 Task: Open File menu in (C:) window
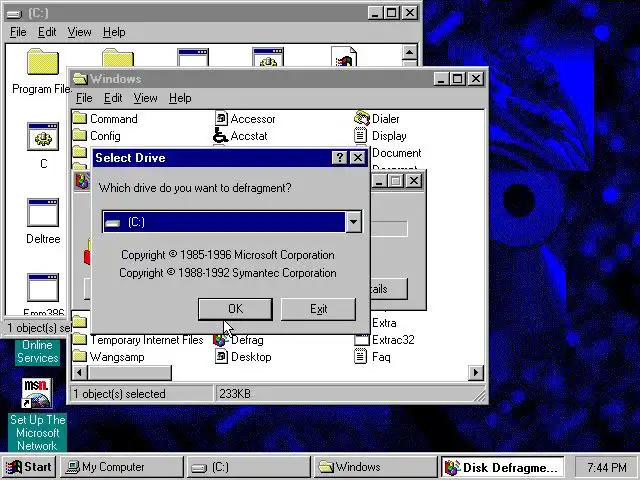tap(18, 32)
